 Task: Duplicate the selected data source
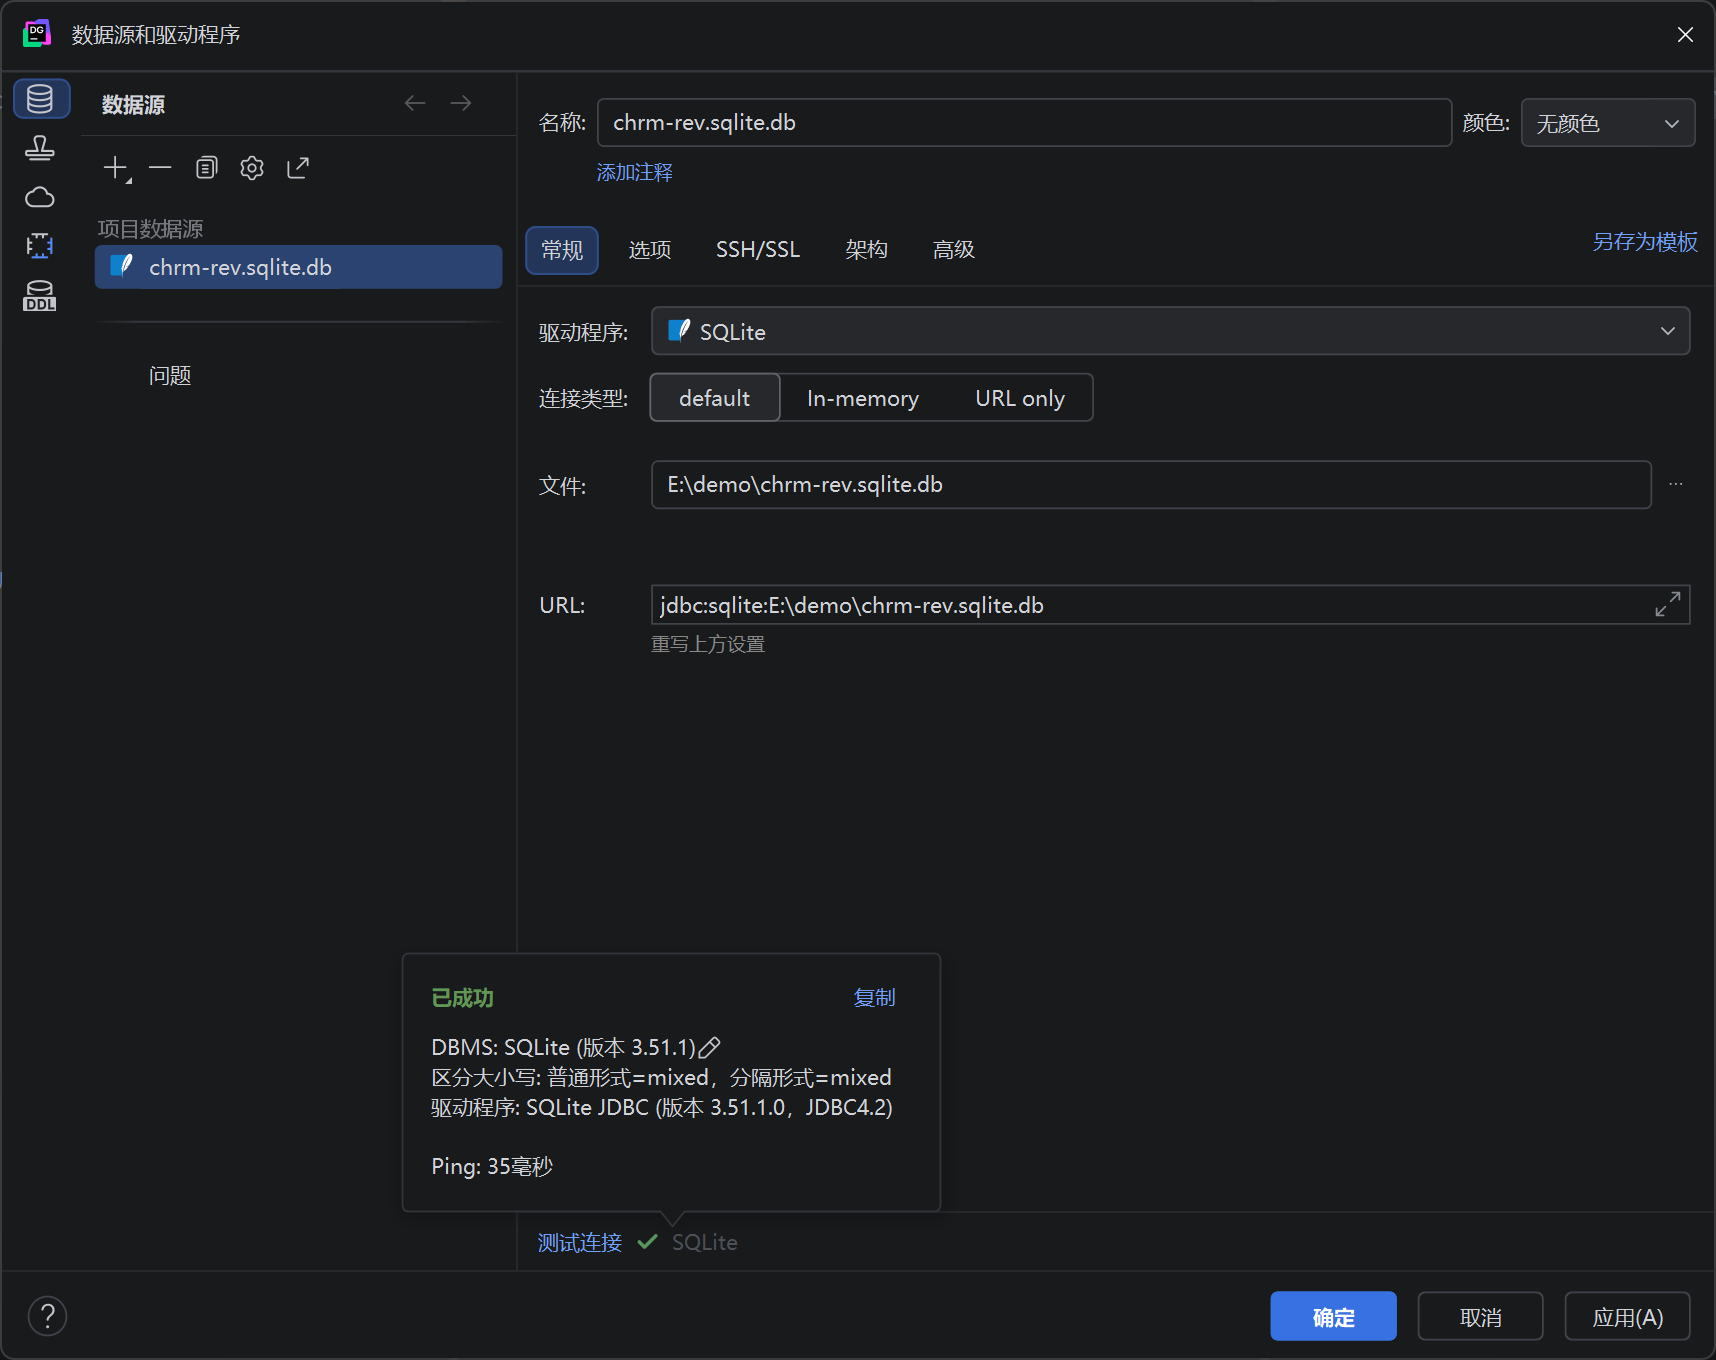click(x=206, y=168)
